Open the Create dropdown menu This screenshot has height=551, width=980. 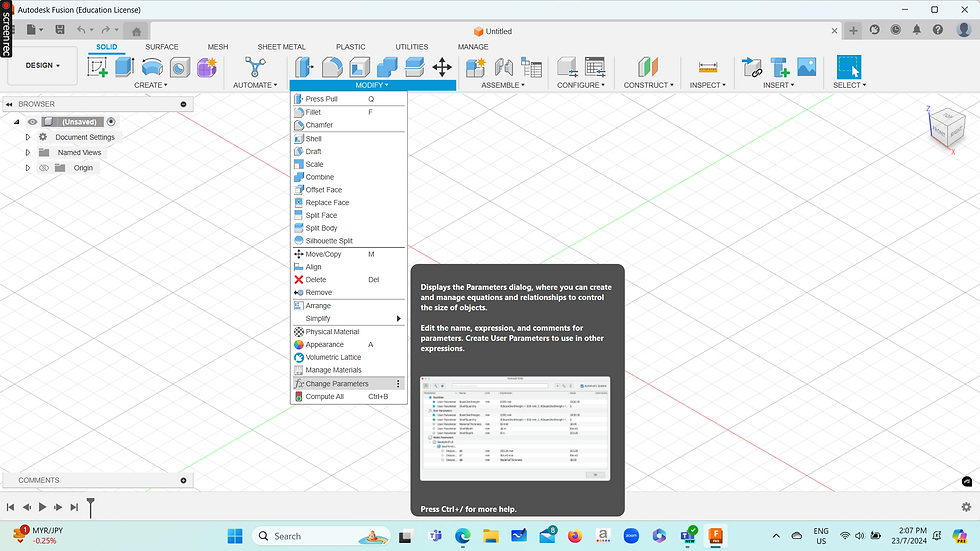pyautogui.click(x=151, y=85)
